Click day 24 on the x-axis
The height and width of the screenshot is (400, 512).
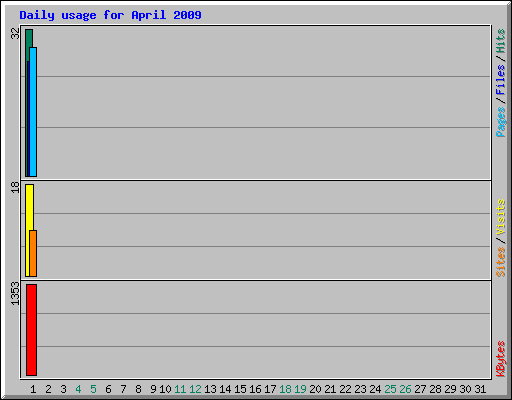coord(375,389)
